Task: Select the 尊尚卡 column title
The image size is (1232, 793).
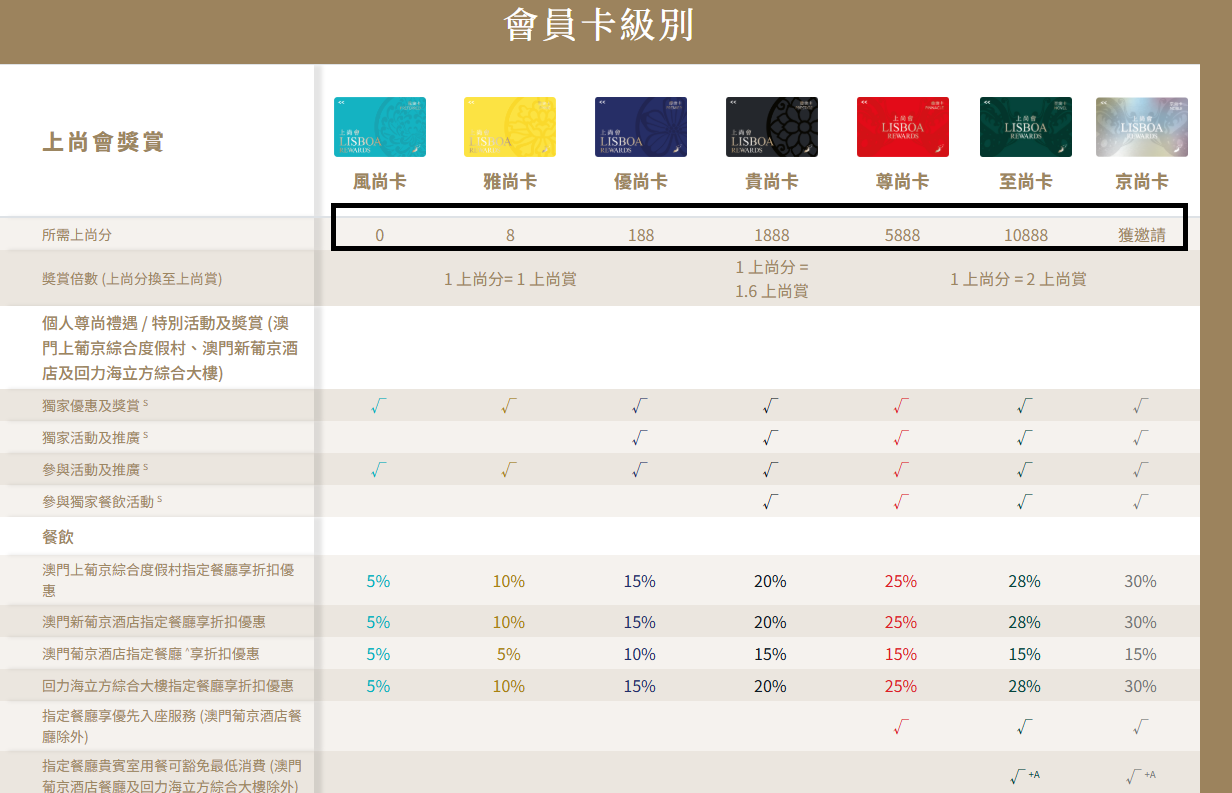Action: [x=902, y=182]
